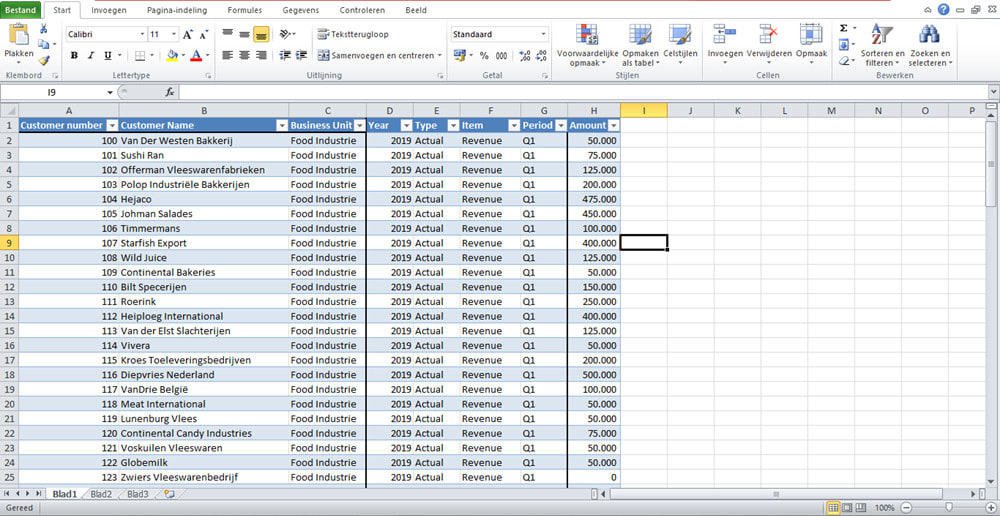Align text to middle vertically
Screen dimensions: 1000x516
[244, 34]
